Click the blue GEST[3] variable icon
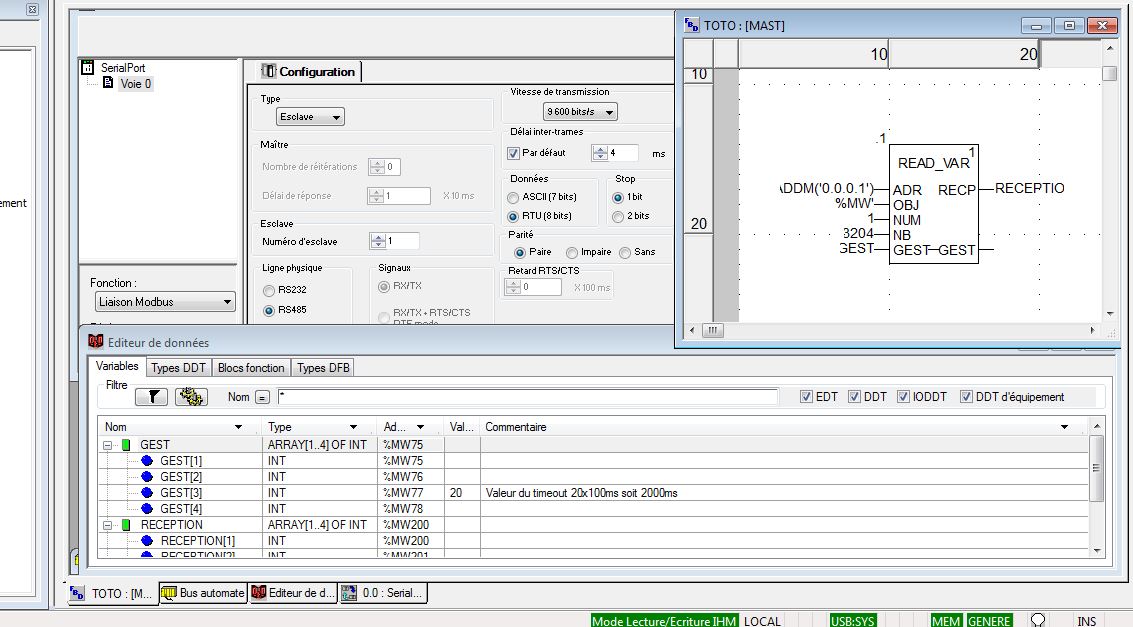 [x=147, y=493]
